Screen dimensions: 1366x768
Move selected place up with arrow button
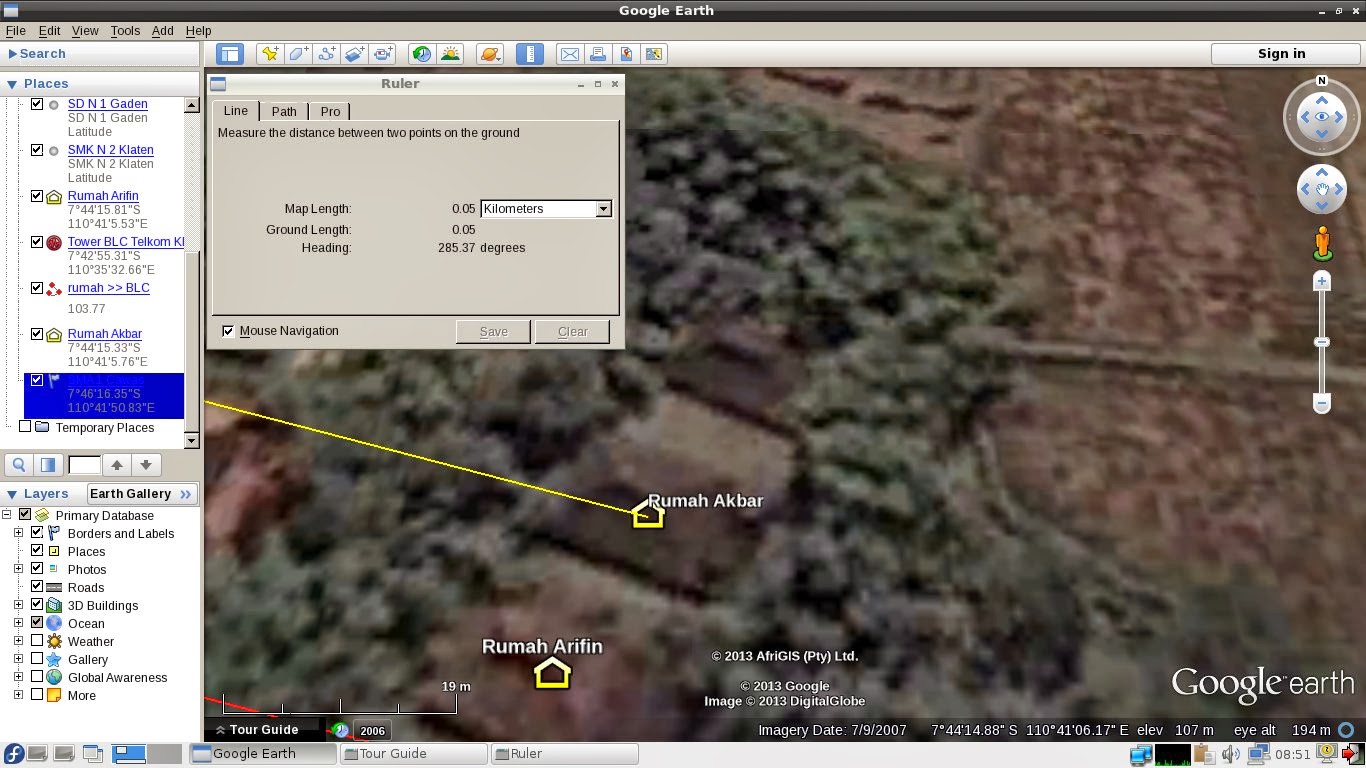pos(117,464)
